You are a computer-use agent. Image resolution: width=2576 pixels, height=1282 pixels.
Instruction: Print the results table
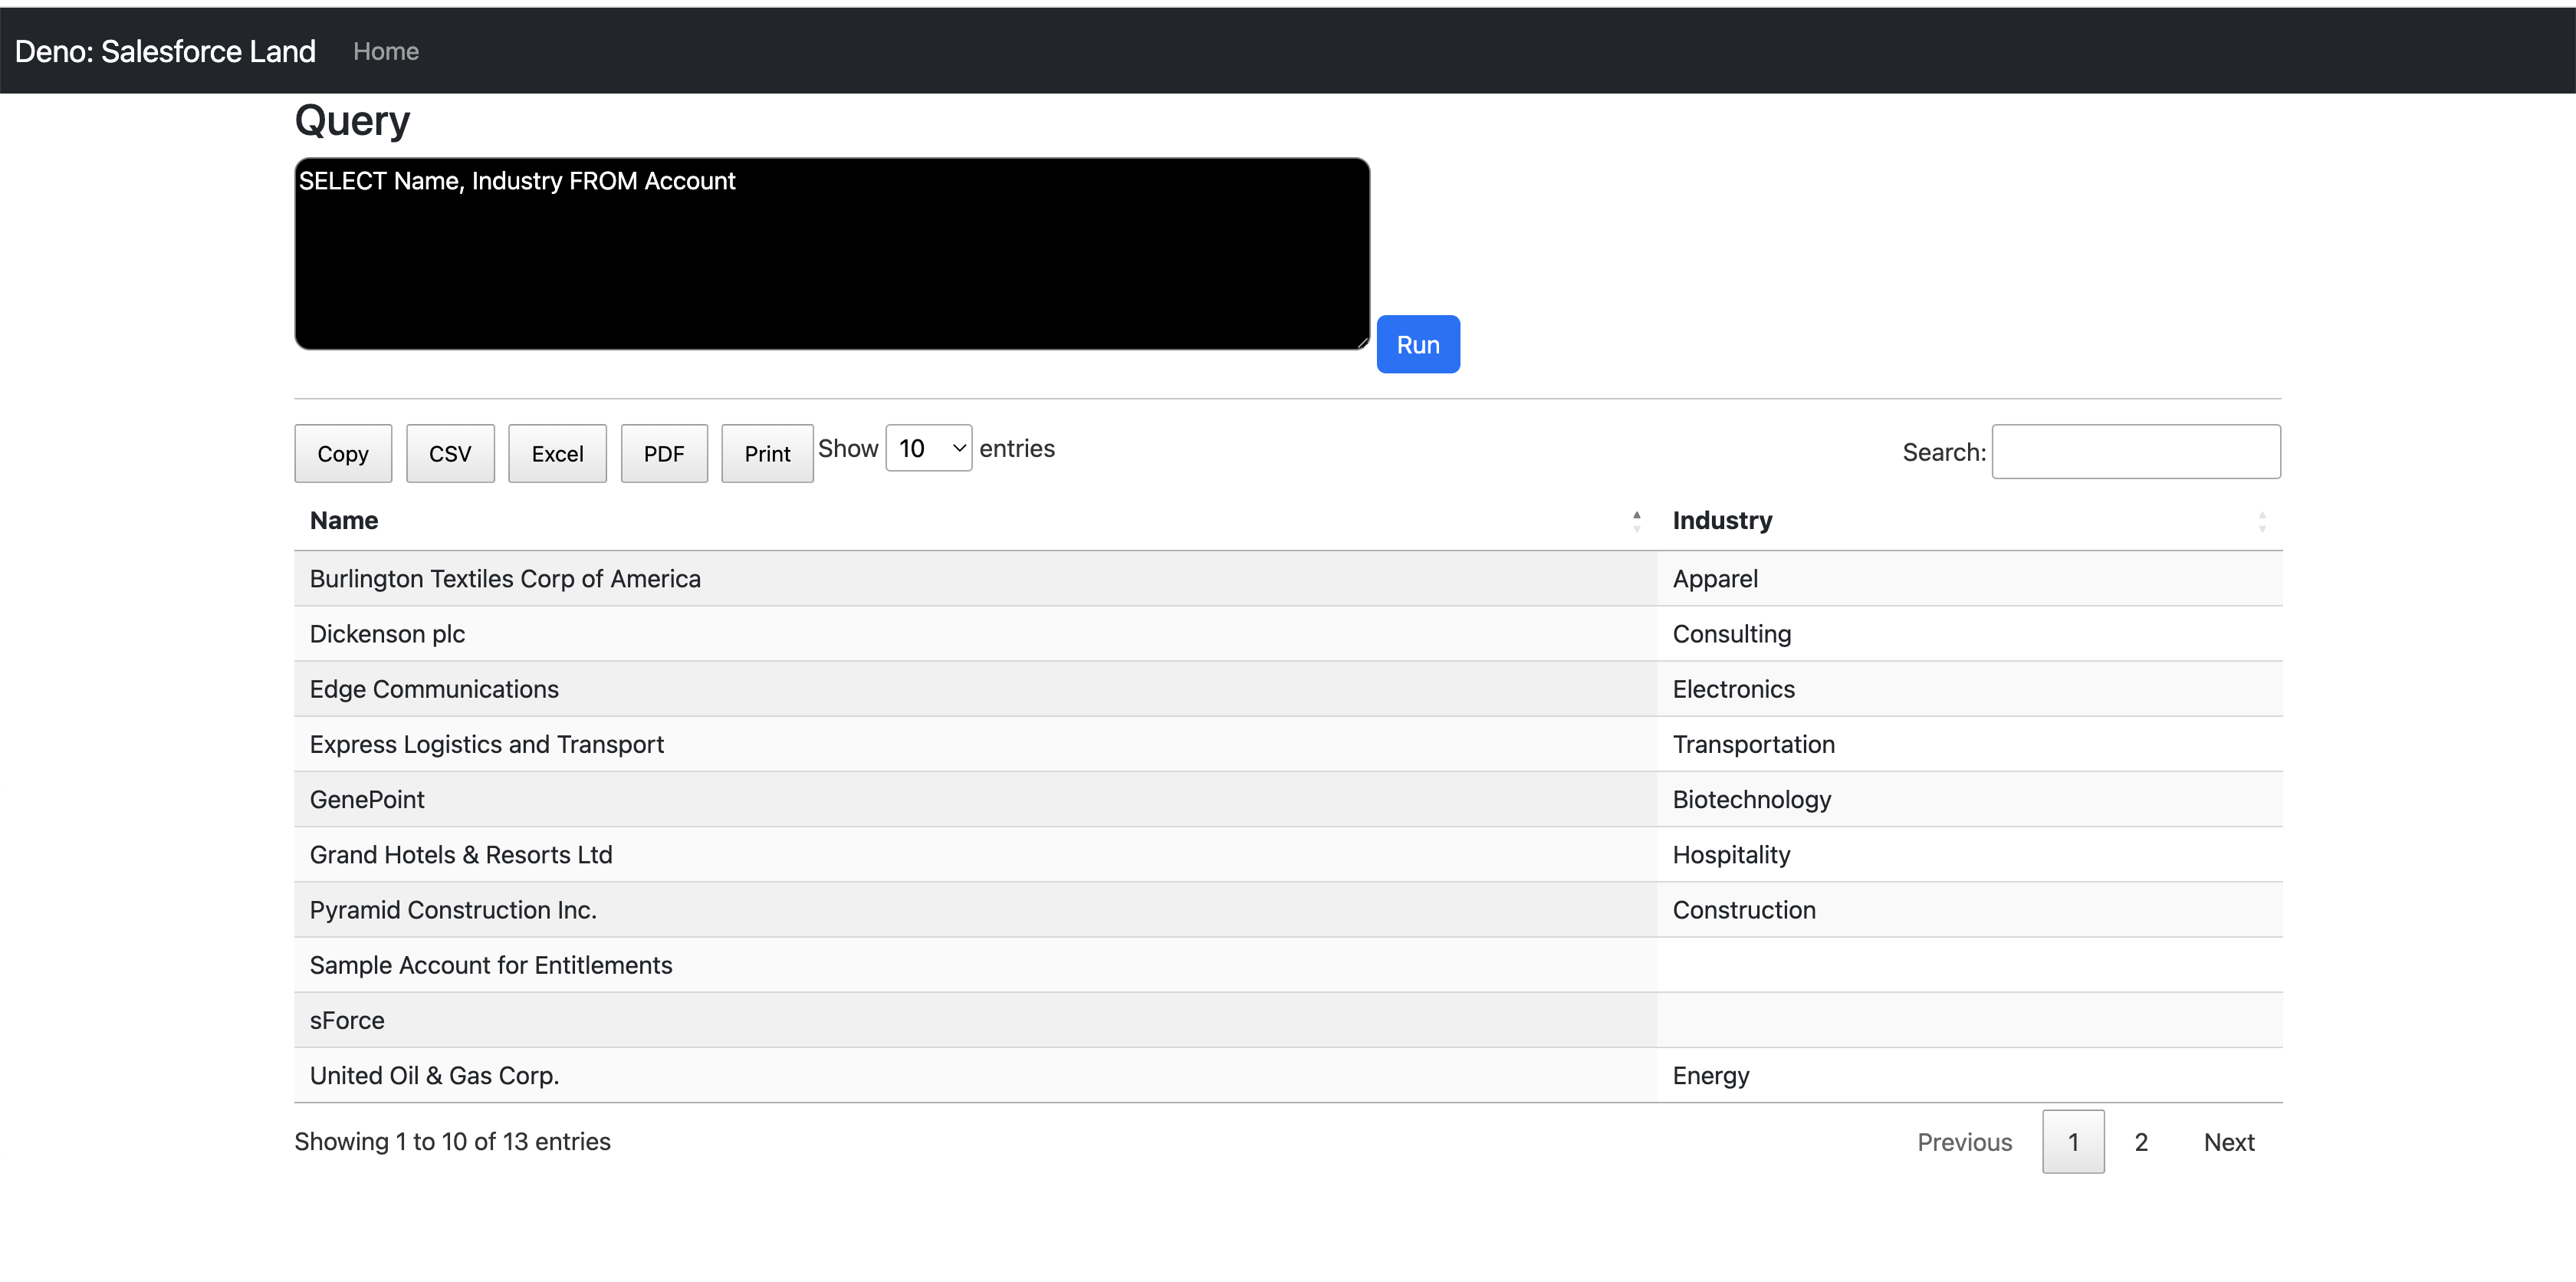(x=767, y=454)
